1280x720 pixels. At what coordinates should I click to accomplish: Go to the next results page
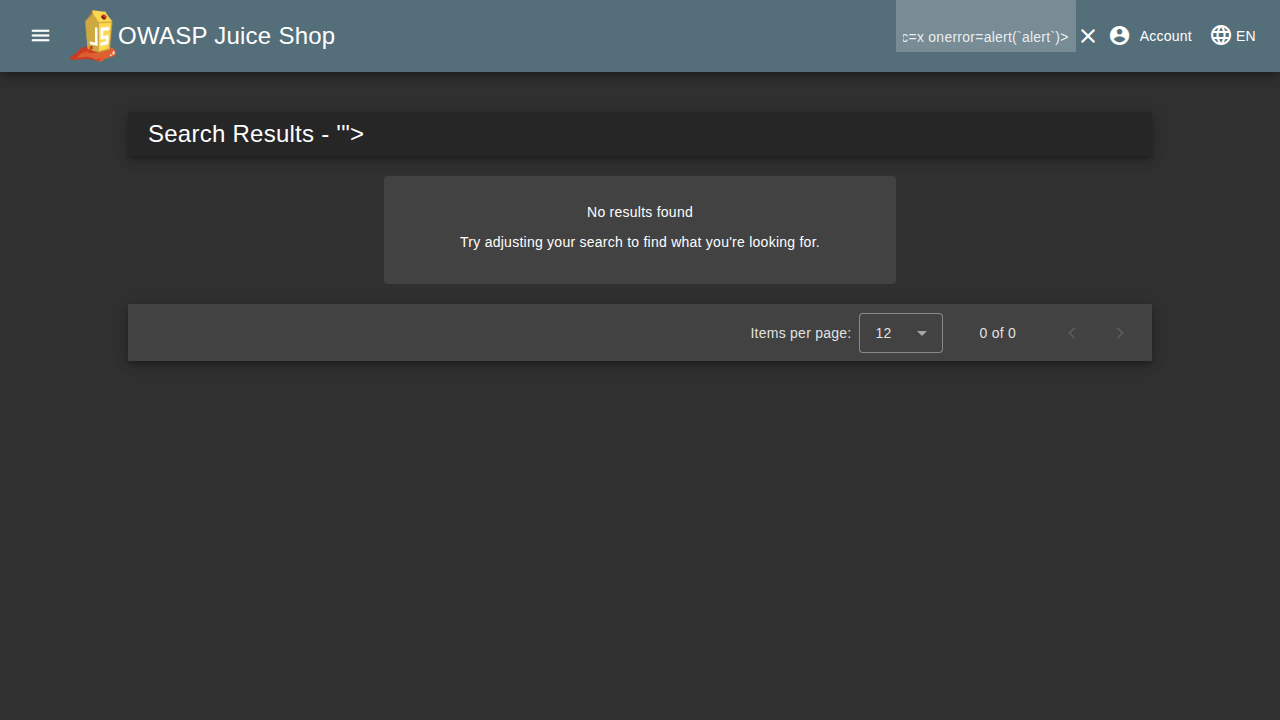(x=1120, y=333)
